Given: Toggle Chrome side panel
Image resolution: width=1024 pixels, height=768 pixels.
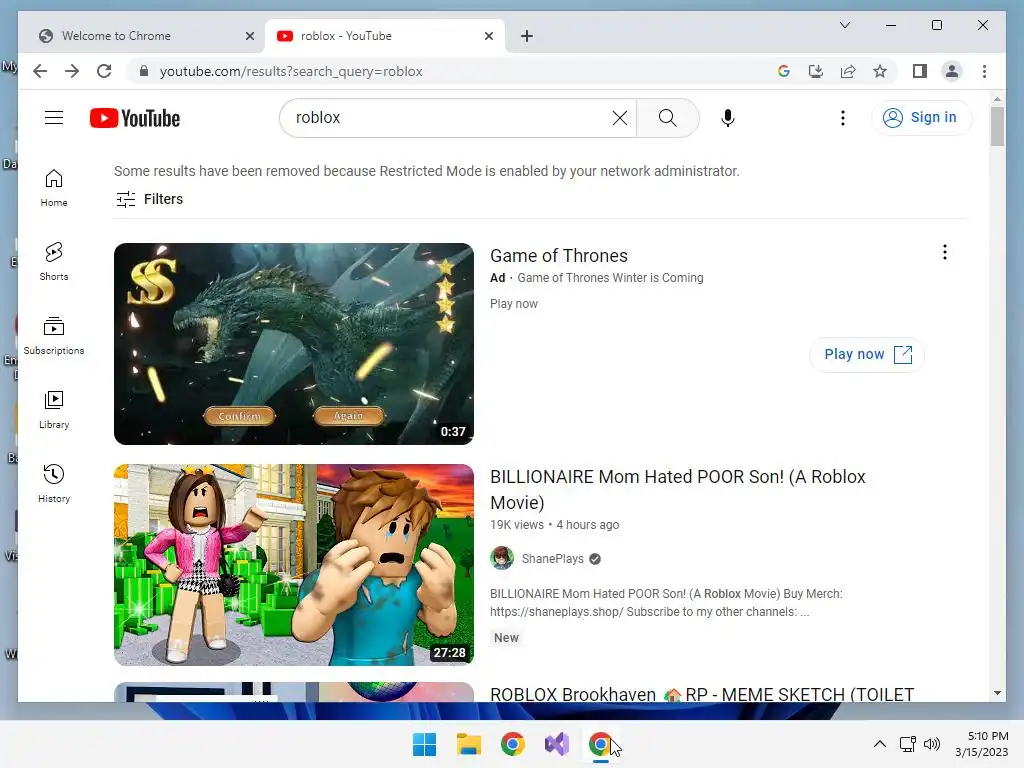Looking at the screenshot, I should [920, 71].
